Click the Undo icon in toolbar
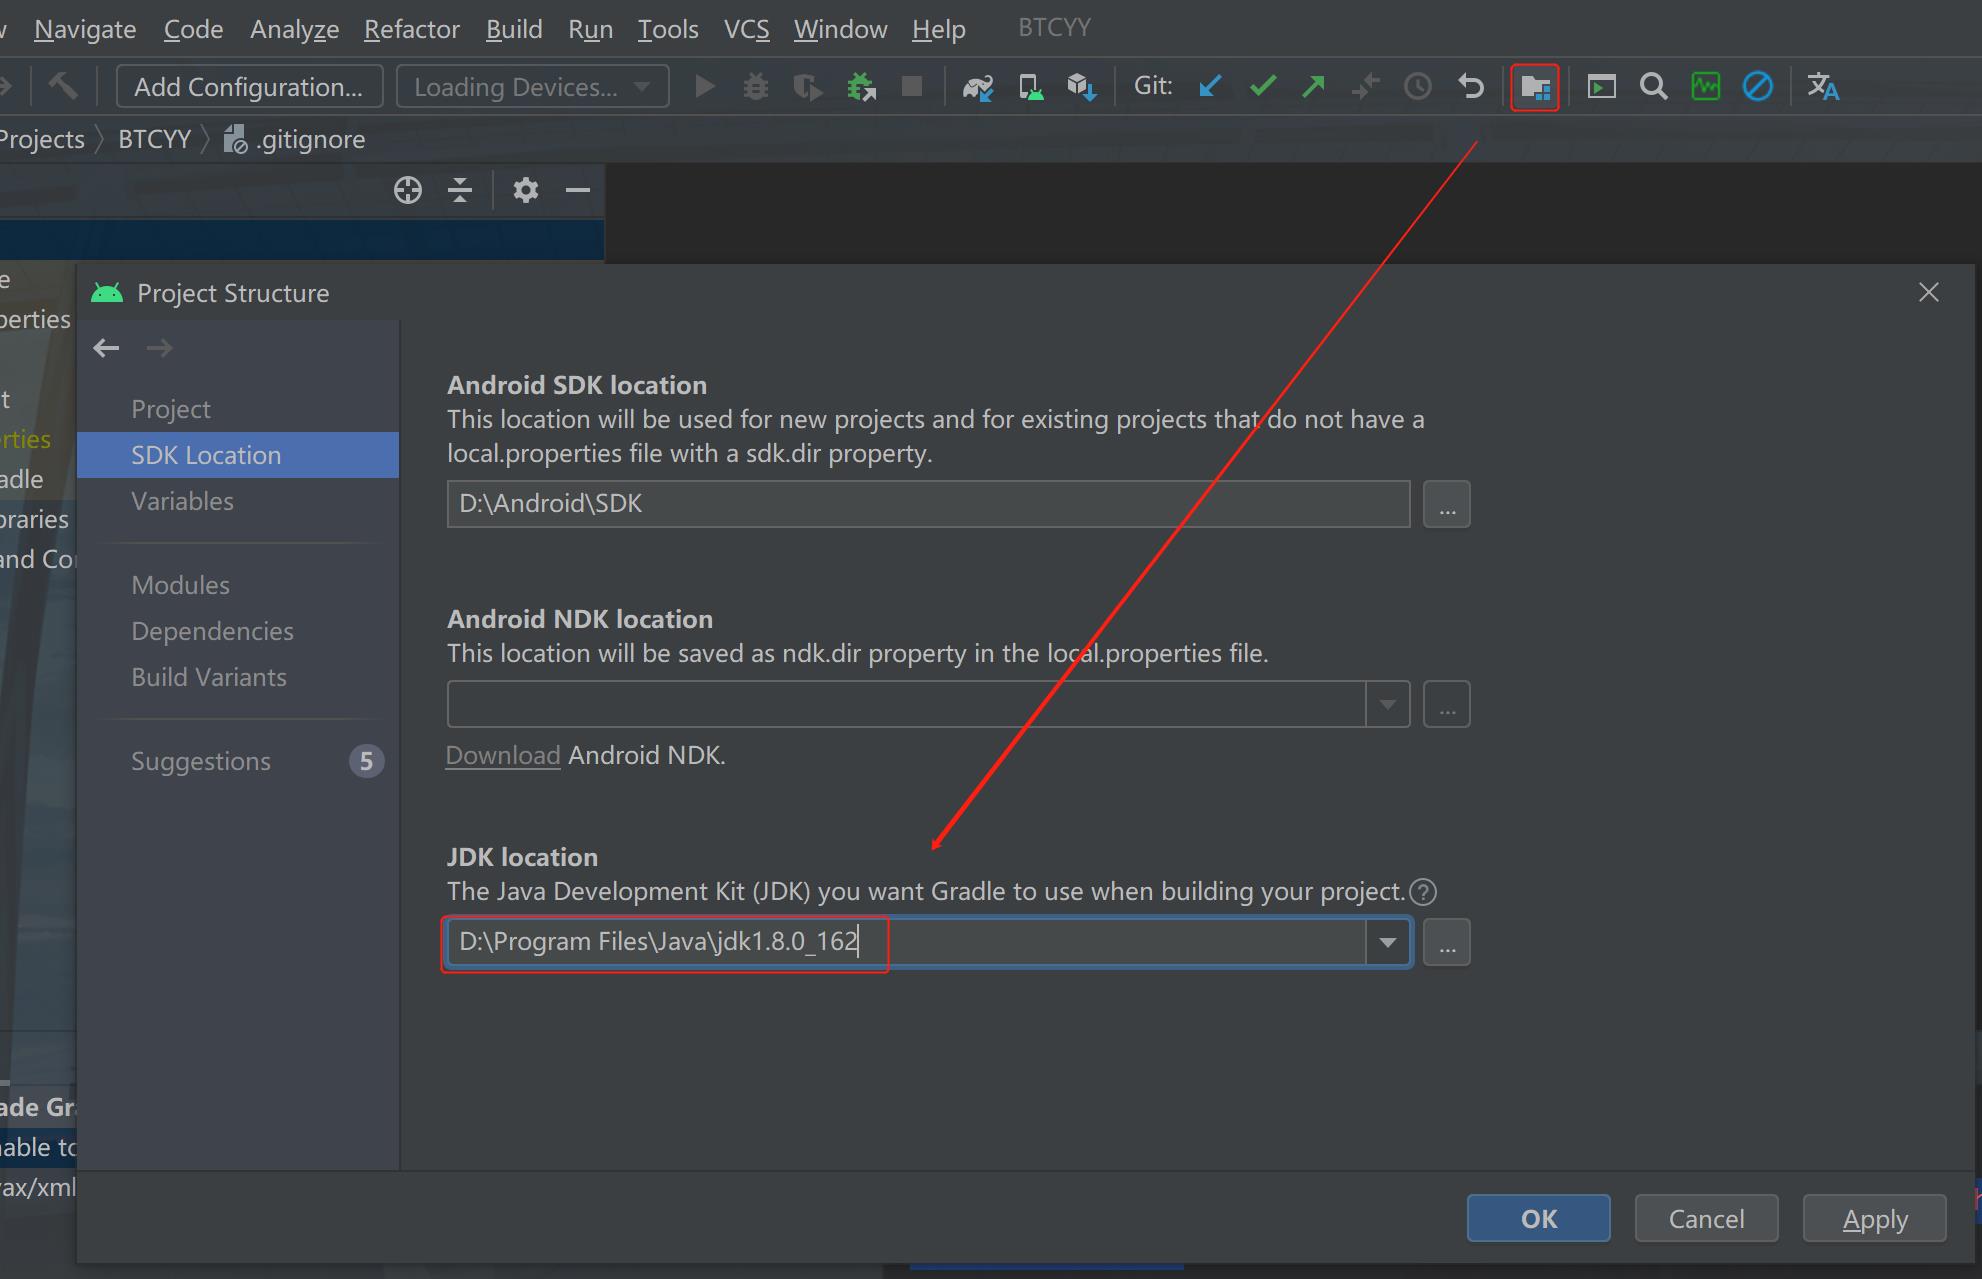Image resolution: width=1982 pixels, height=1279 pixels. click(x=1471, y=87)
